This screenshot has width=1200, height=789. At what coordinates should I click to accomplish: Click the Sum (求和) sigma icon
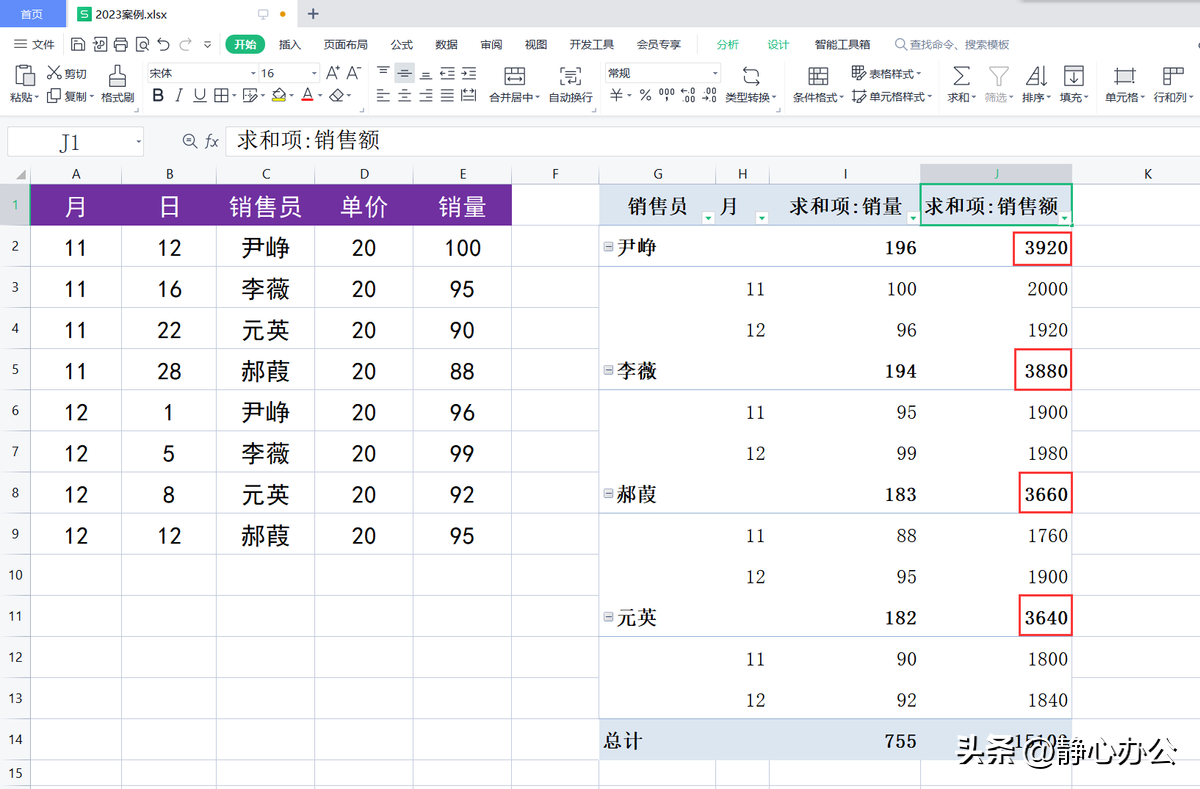point(960,76)
